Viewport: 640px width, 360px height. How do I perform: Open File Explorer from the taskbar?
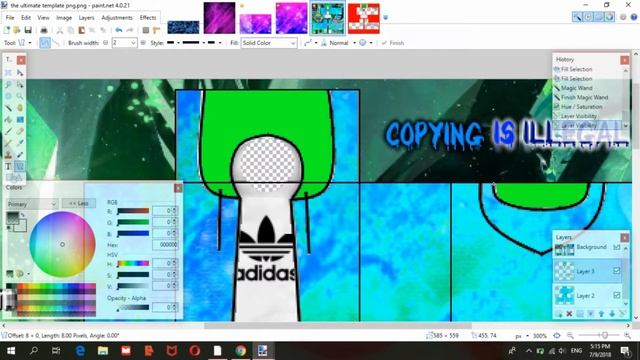point(103,351)
